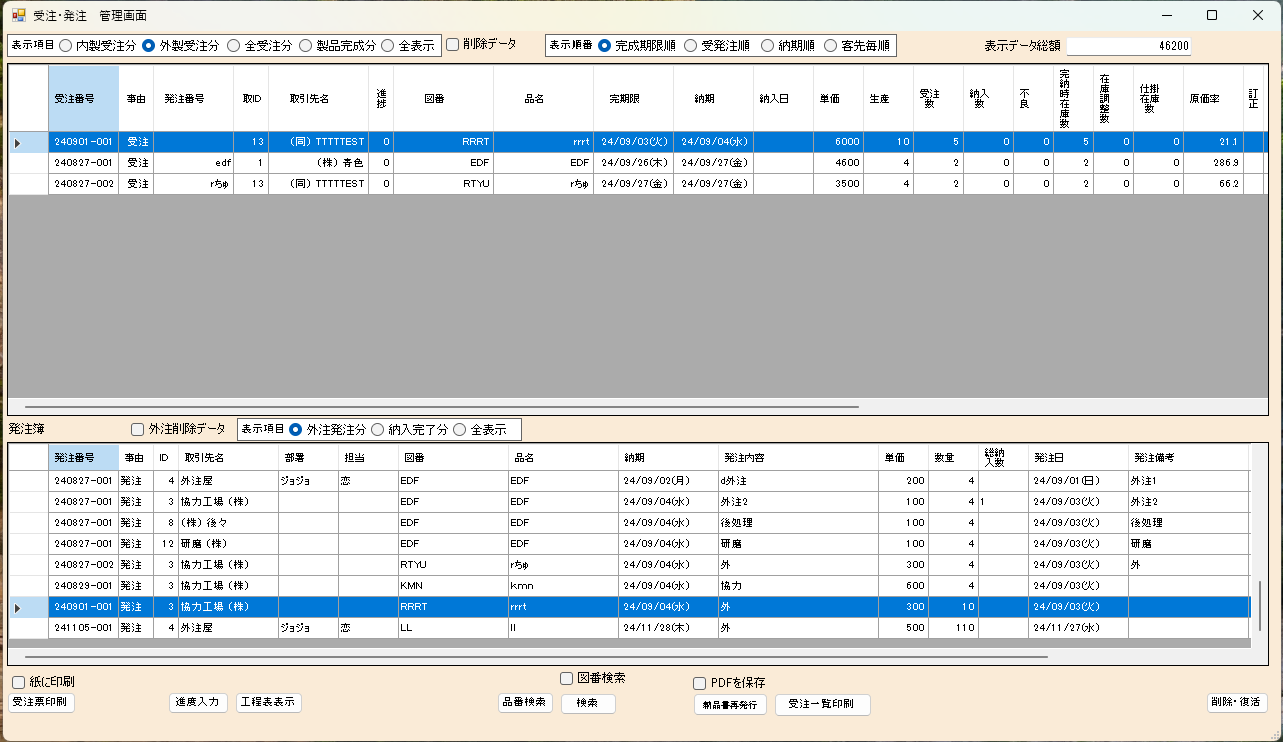Click the quantity cell 110
1283x742 pixels.
953,627
